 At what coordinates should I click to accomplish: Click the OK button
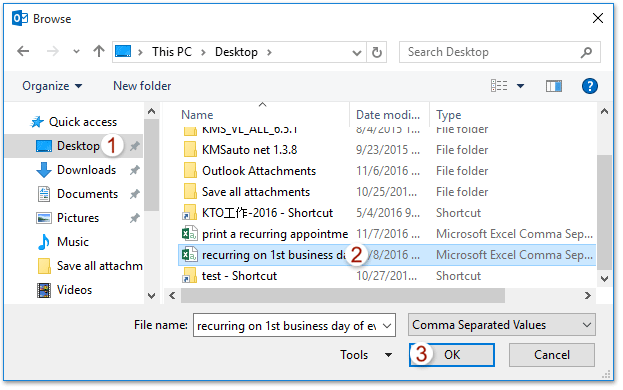coord(452,355)
